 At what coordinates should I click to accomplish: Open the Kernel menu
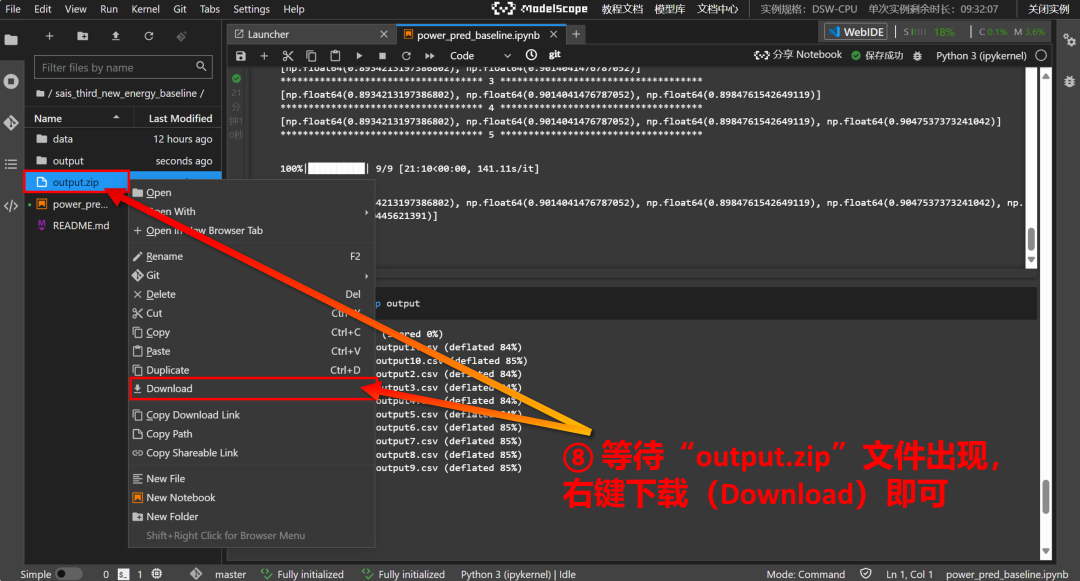pyautogui.click(x=145, y=9)
